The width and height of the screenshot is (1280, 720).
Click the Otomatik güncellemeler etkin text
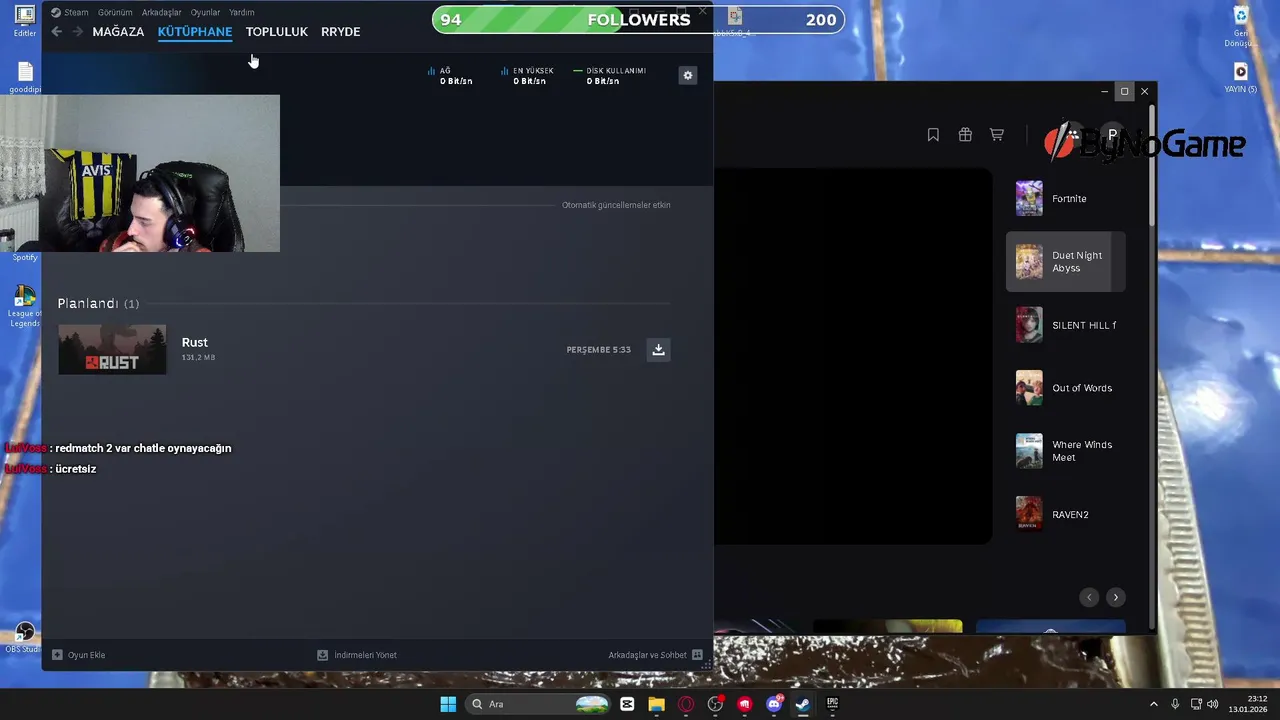(x=616, y=205)
